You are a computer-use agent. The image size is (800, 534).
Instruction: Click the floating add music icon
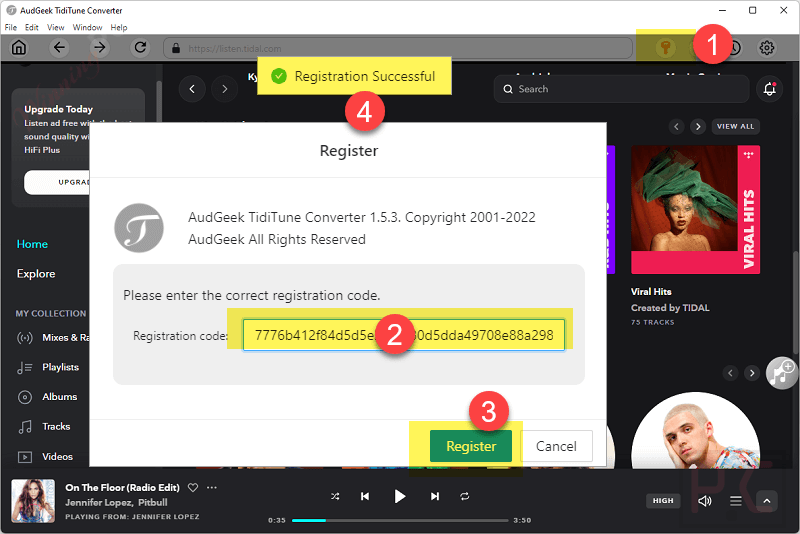(782, 373)
